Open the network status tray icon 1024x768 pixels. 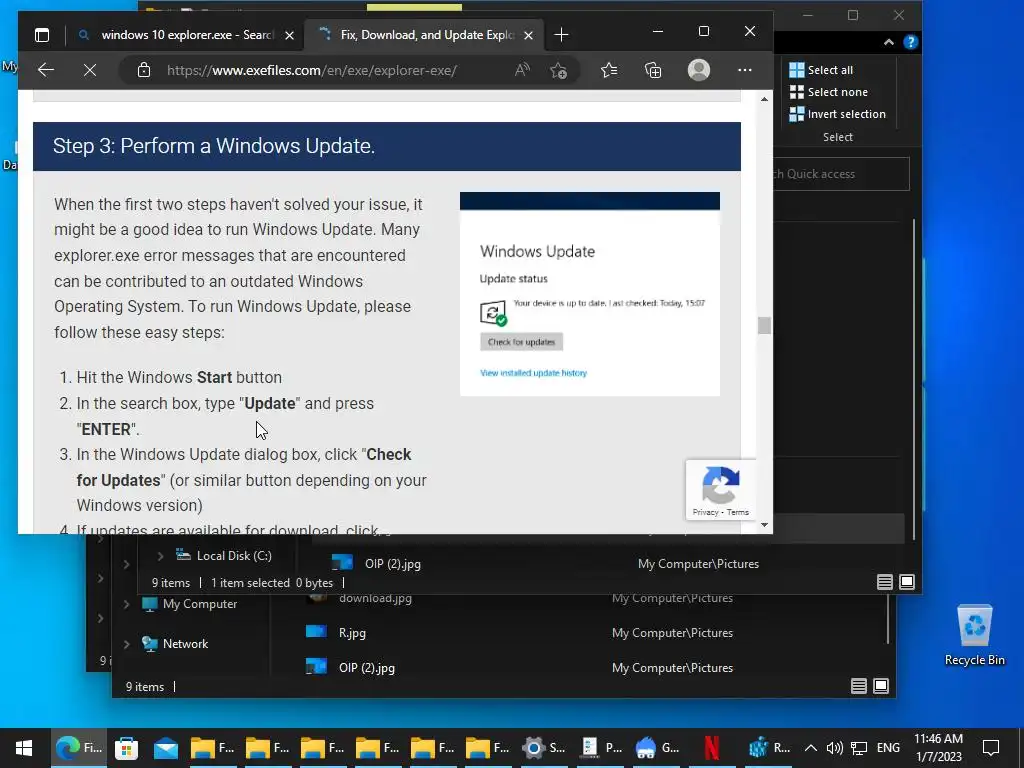coord(859,748)
